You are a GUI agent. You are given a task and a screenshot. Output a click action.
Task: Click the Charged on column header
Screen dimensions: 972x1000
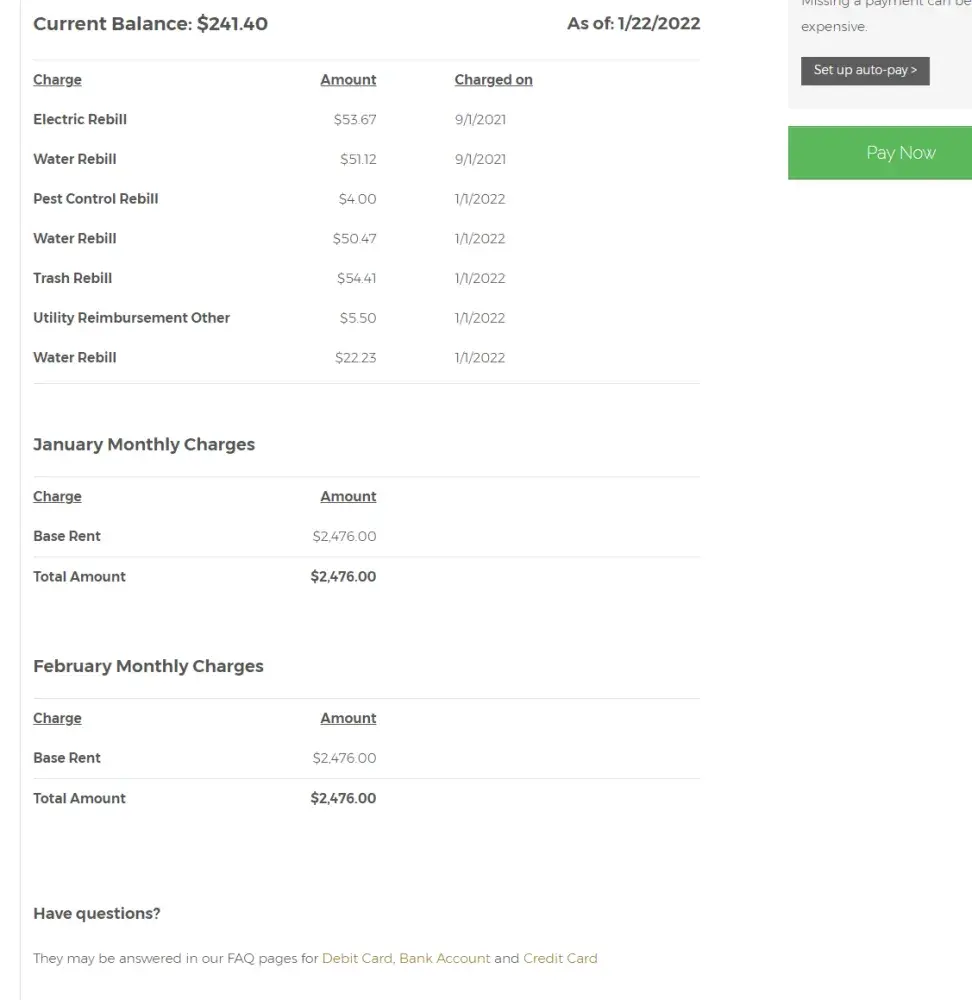(x=493, y=80)
